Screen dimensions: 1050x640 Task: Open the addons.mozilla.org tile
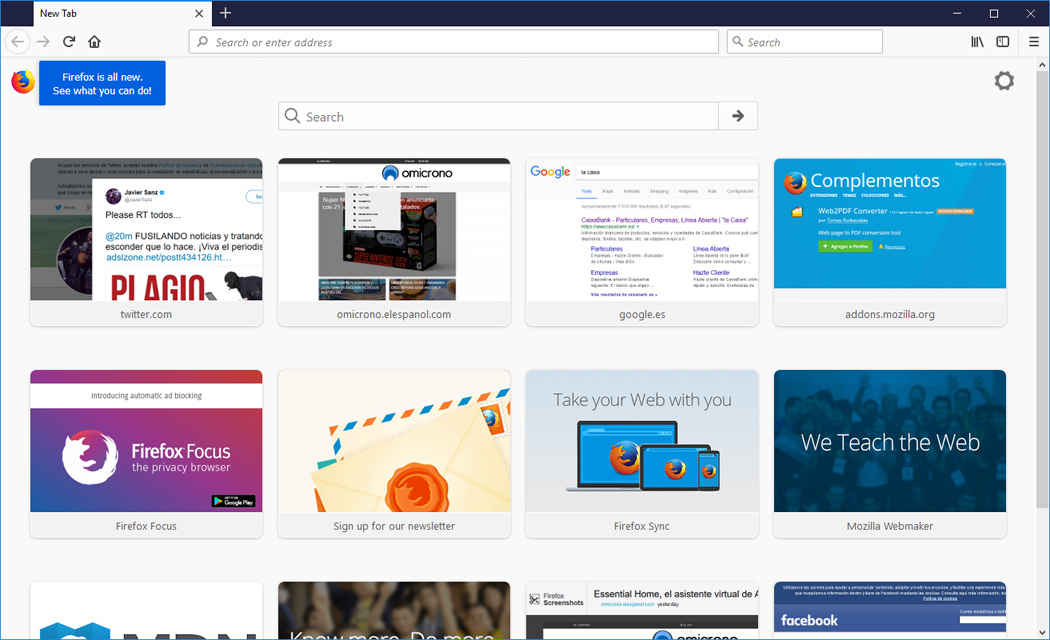[x=889, y=240]
